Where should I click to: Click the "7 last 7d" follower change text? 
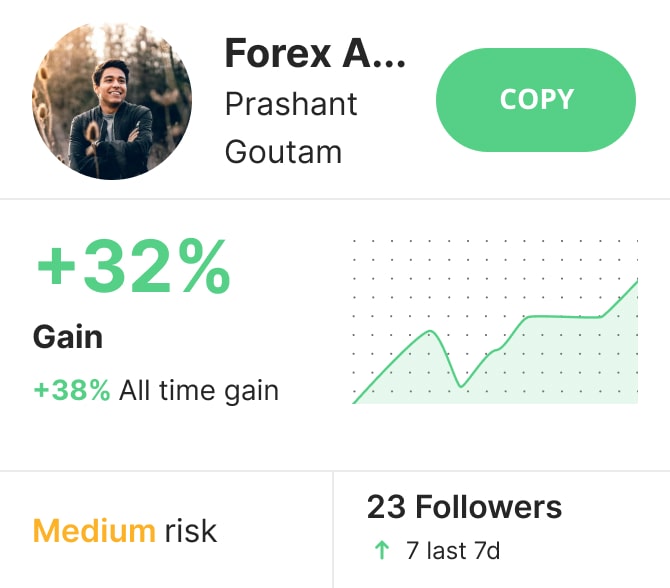tap(452, 550)
